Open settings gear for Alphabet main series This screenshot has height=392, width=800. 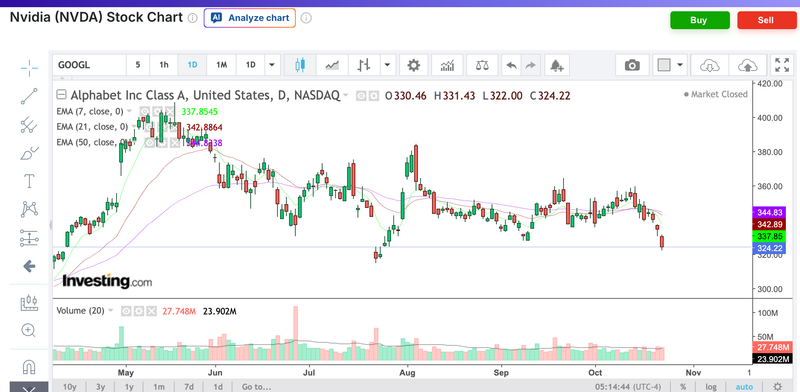click(x=374, y=95)
